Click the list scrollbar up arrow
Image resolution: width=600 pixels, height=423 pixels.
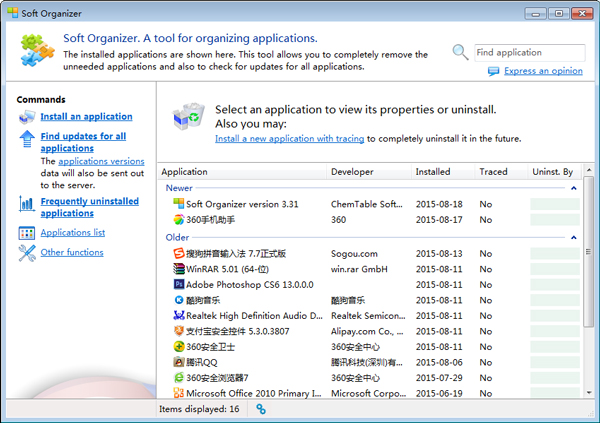point(589,170)
